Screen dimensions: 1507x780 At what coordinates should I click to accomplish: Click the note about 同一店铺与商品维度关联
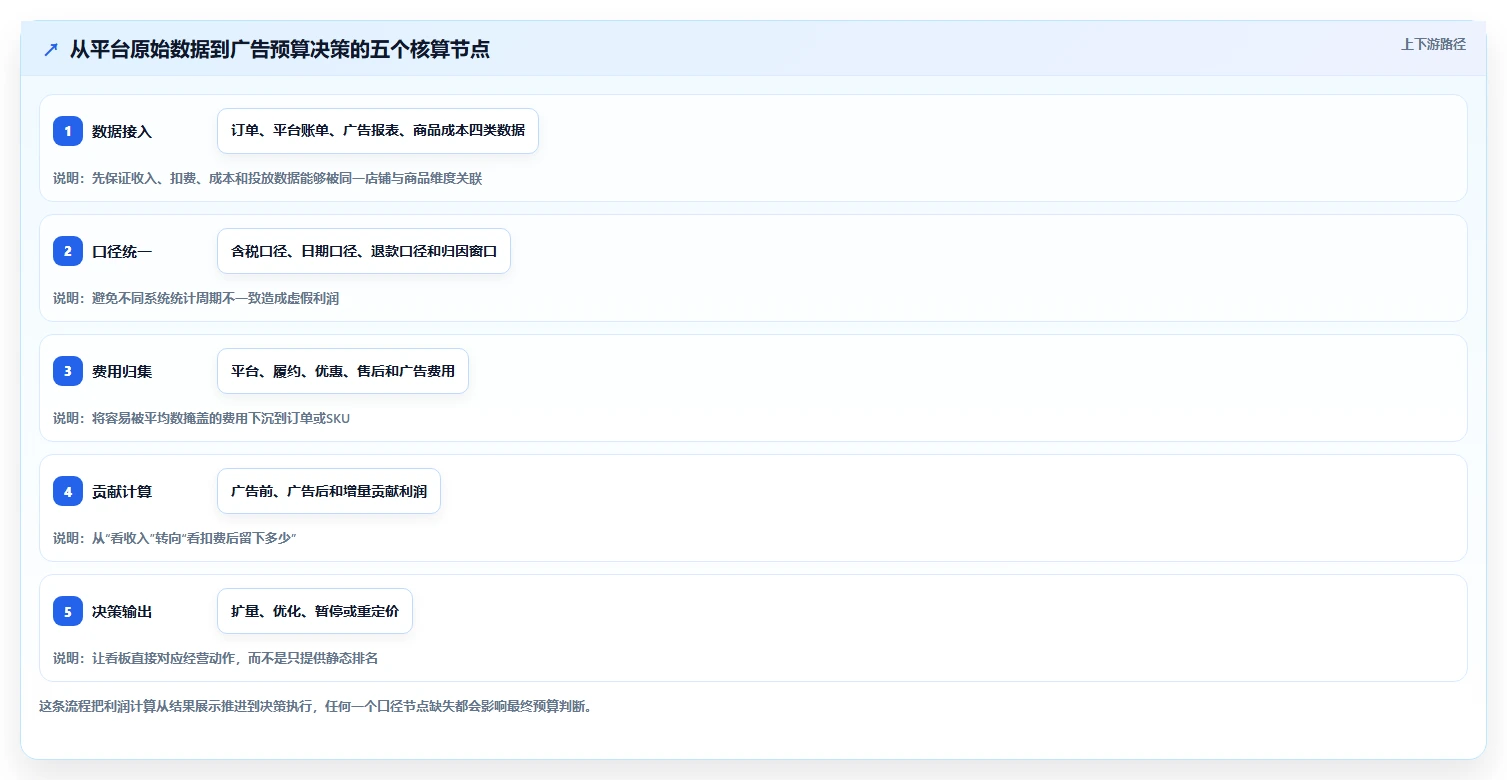[268, 178]
